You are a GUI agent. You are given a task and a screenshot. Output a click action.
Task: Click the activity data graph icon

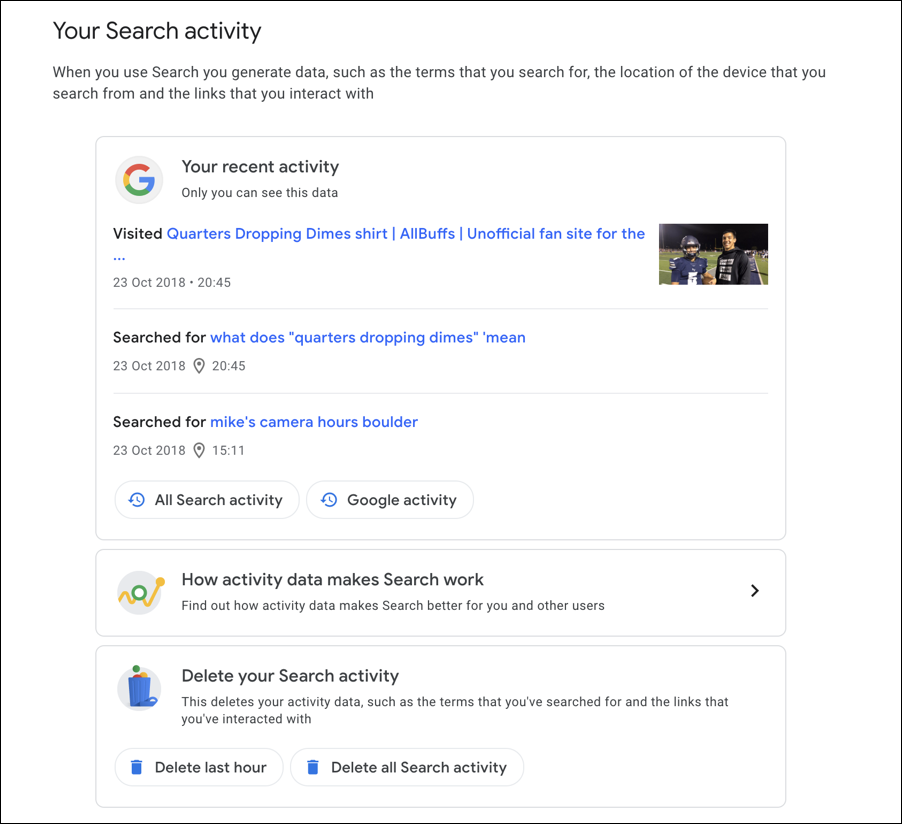click(x=140, y=593)
